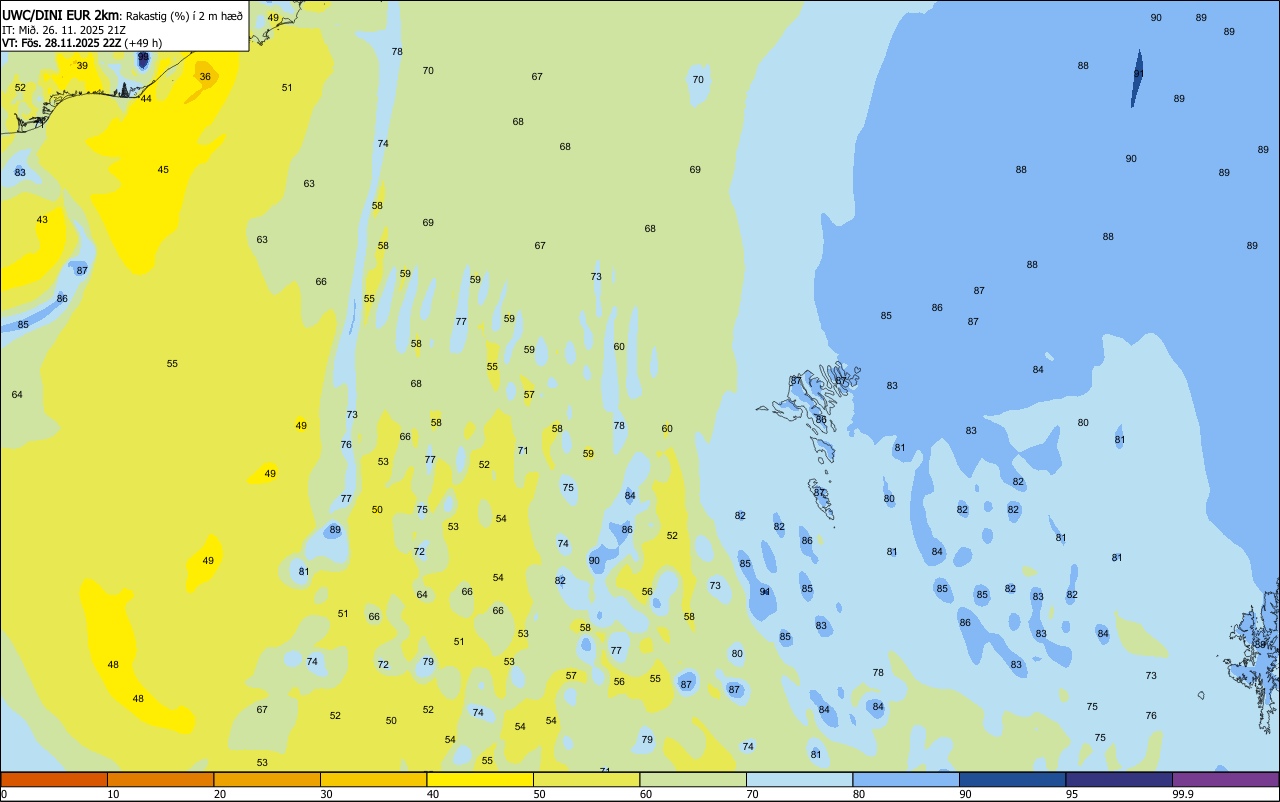Click the 30–40 gold legend swatch
This screenshot has height=802, width=1280.
coord(373,779)
